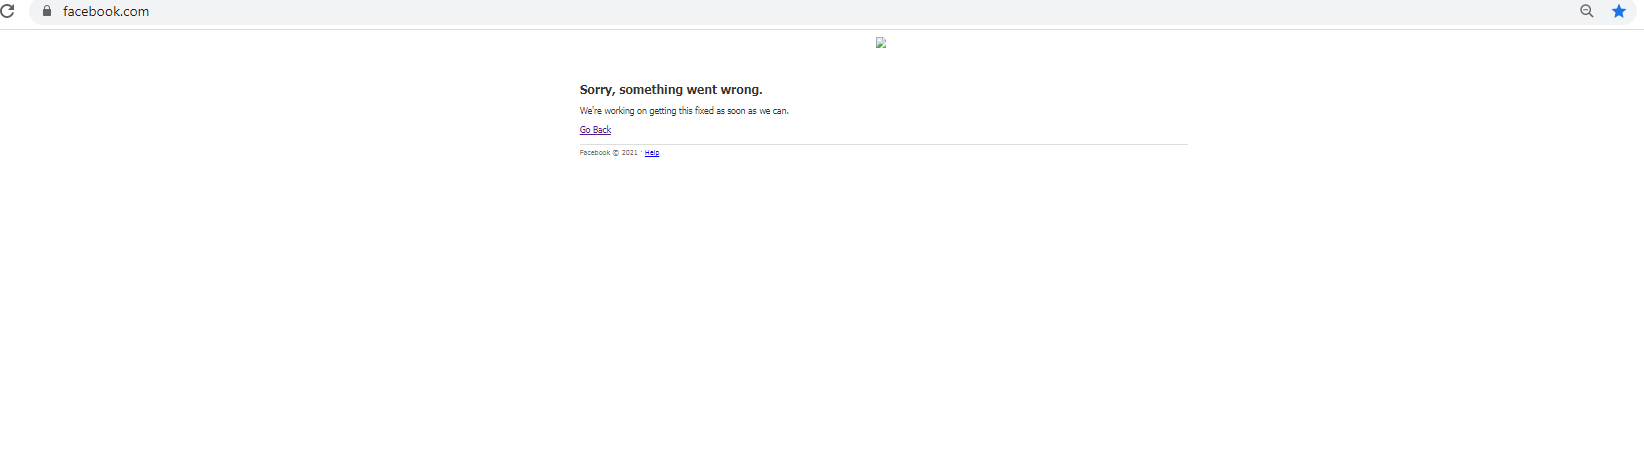View site security via the padlock icon
The height and width of the screenshot is (464, 1644).
[46, 11]
